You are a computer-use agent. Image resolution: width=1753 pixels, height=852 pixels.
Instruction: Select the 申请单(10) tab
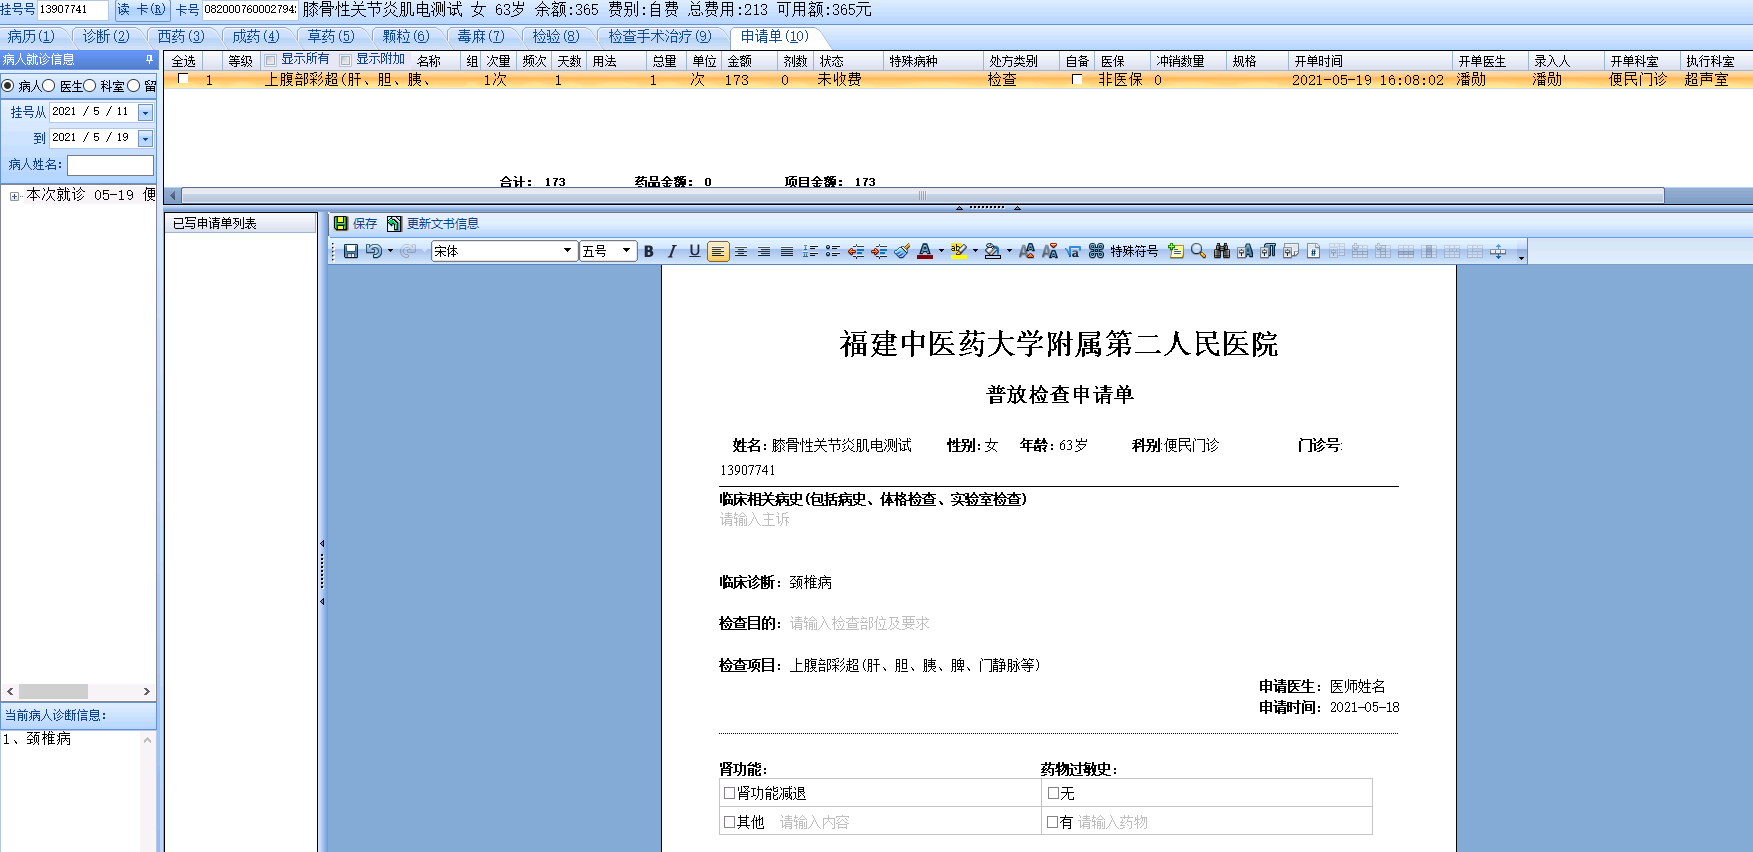click(775, 37)
